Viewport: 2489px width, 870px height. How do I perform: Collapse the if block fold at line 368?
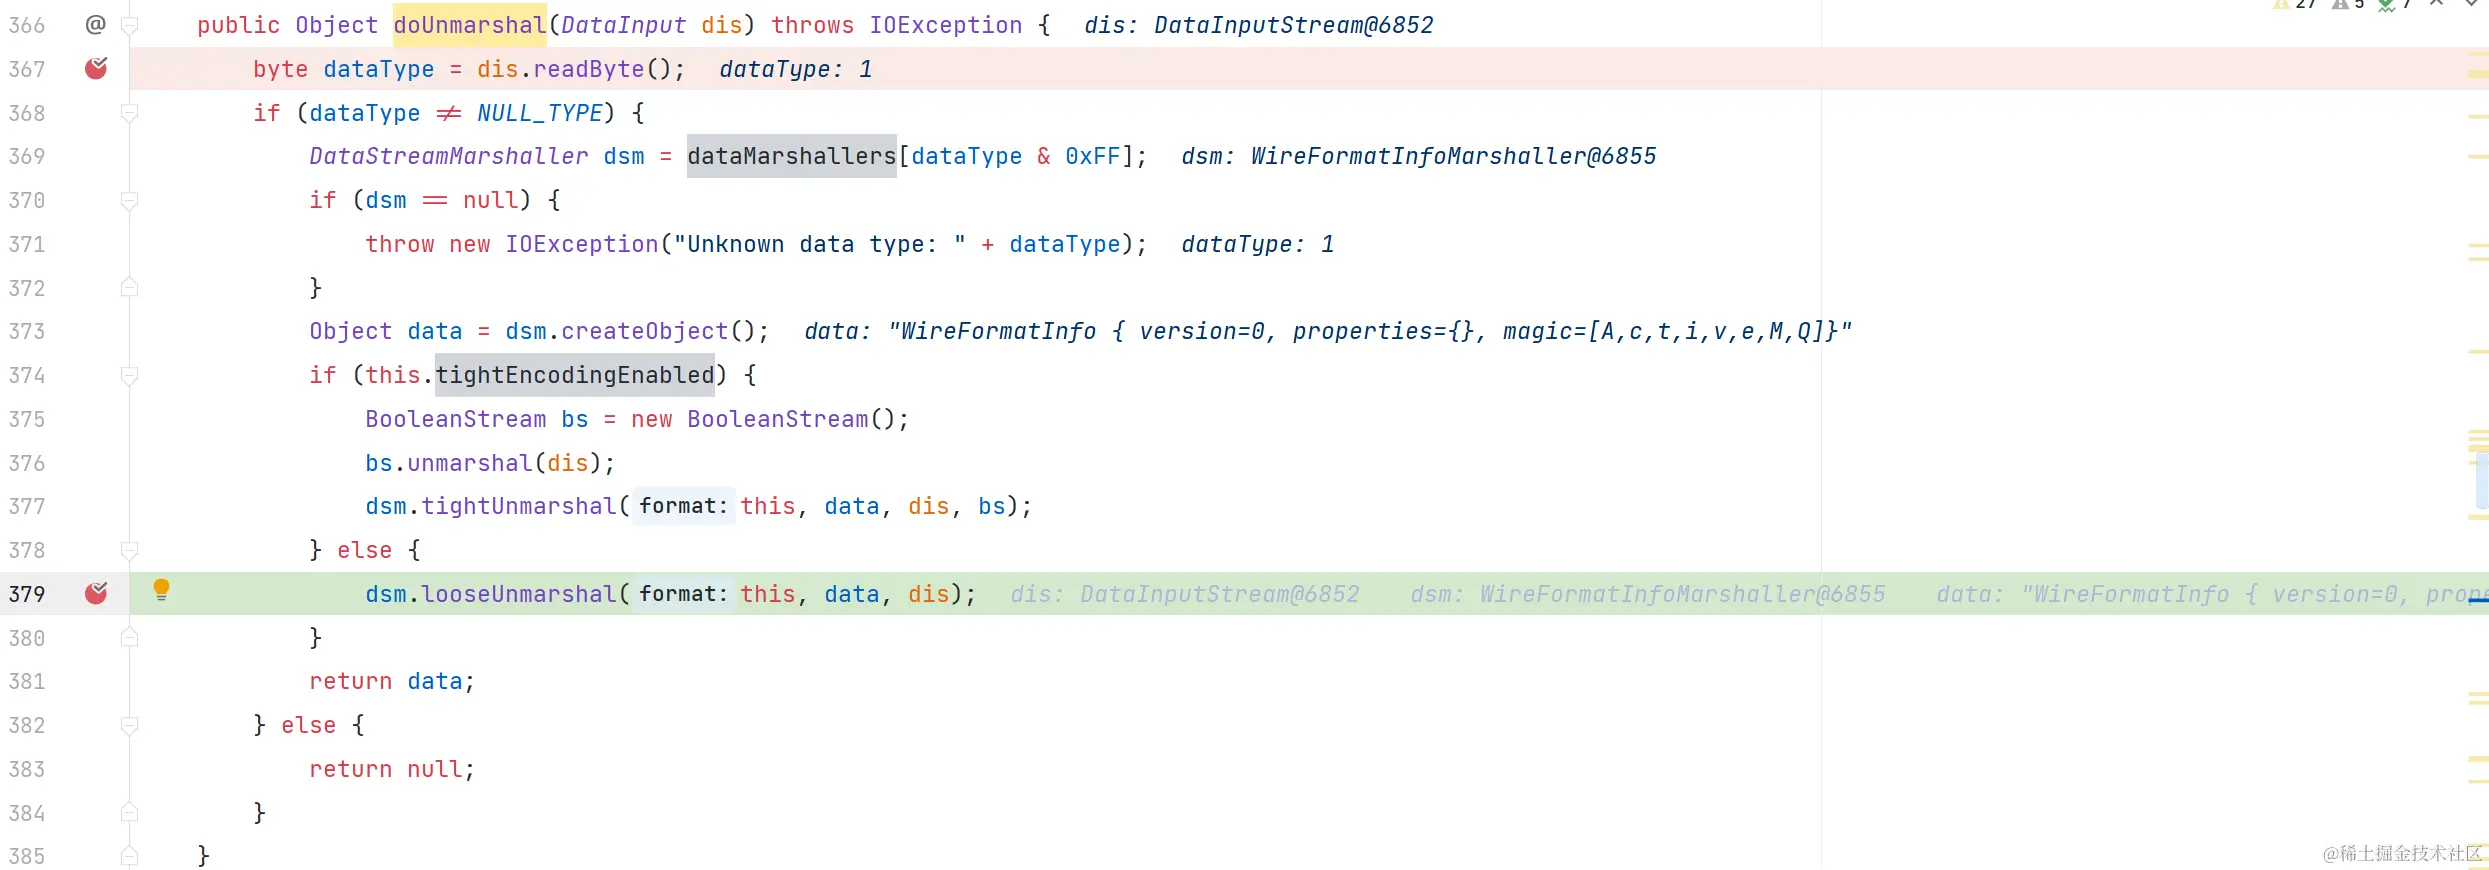point(129,113)
